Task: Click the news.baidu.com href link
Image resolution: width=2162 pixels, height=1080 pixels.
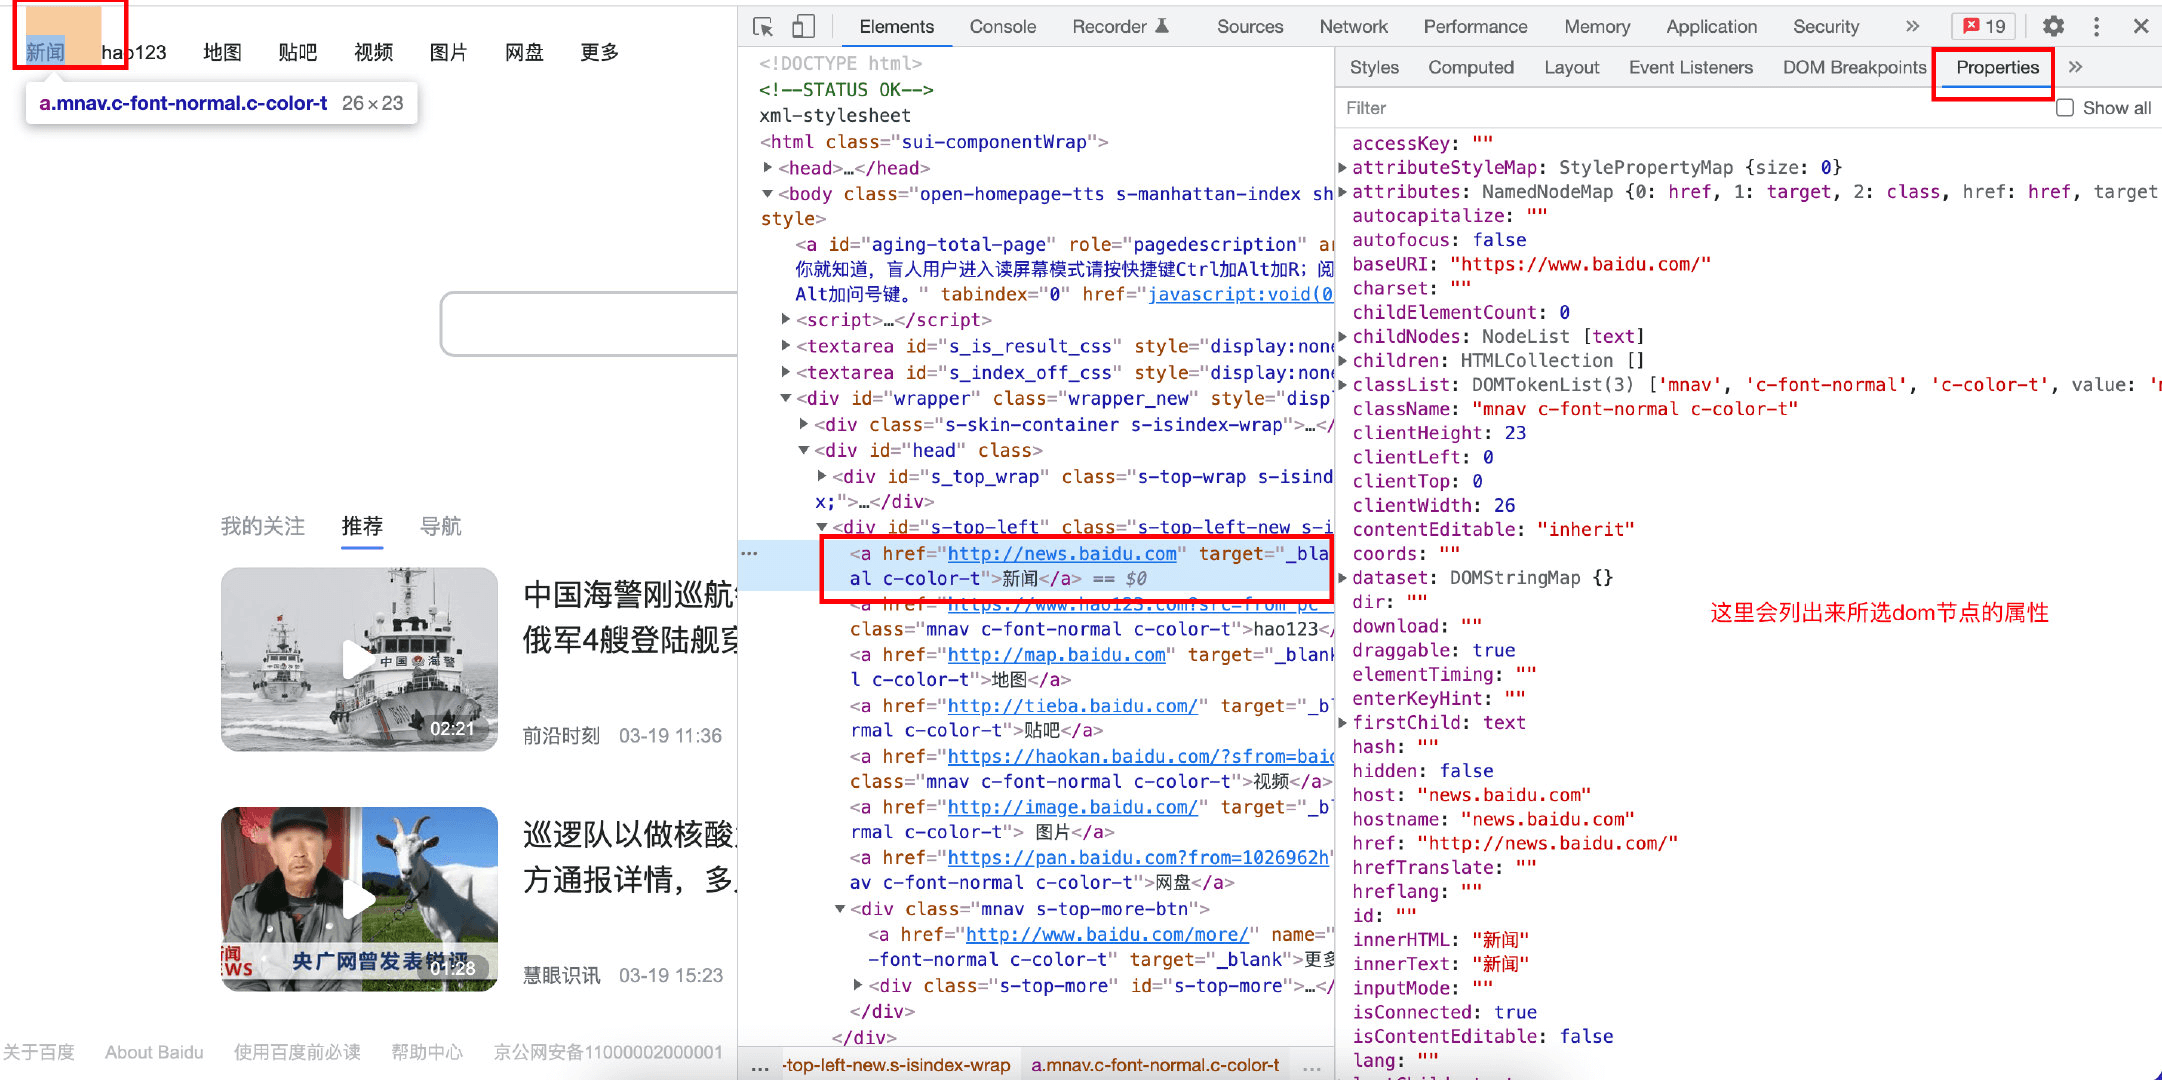Action: coord(1062,553)
